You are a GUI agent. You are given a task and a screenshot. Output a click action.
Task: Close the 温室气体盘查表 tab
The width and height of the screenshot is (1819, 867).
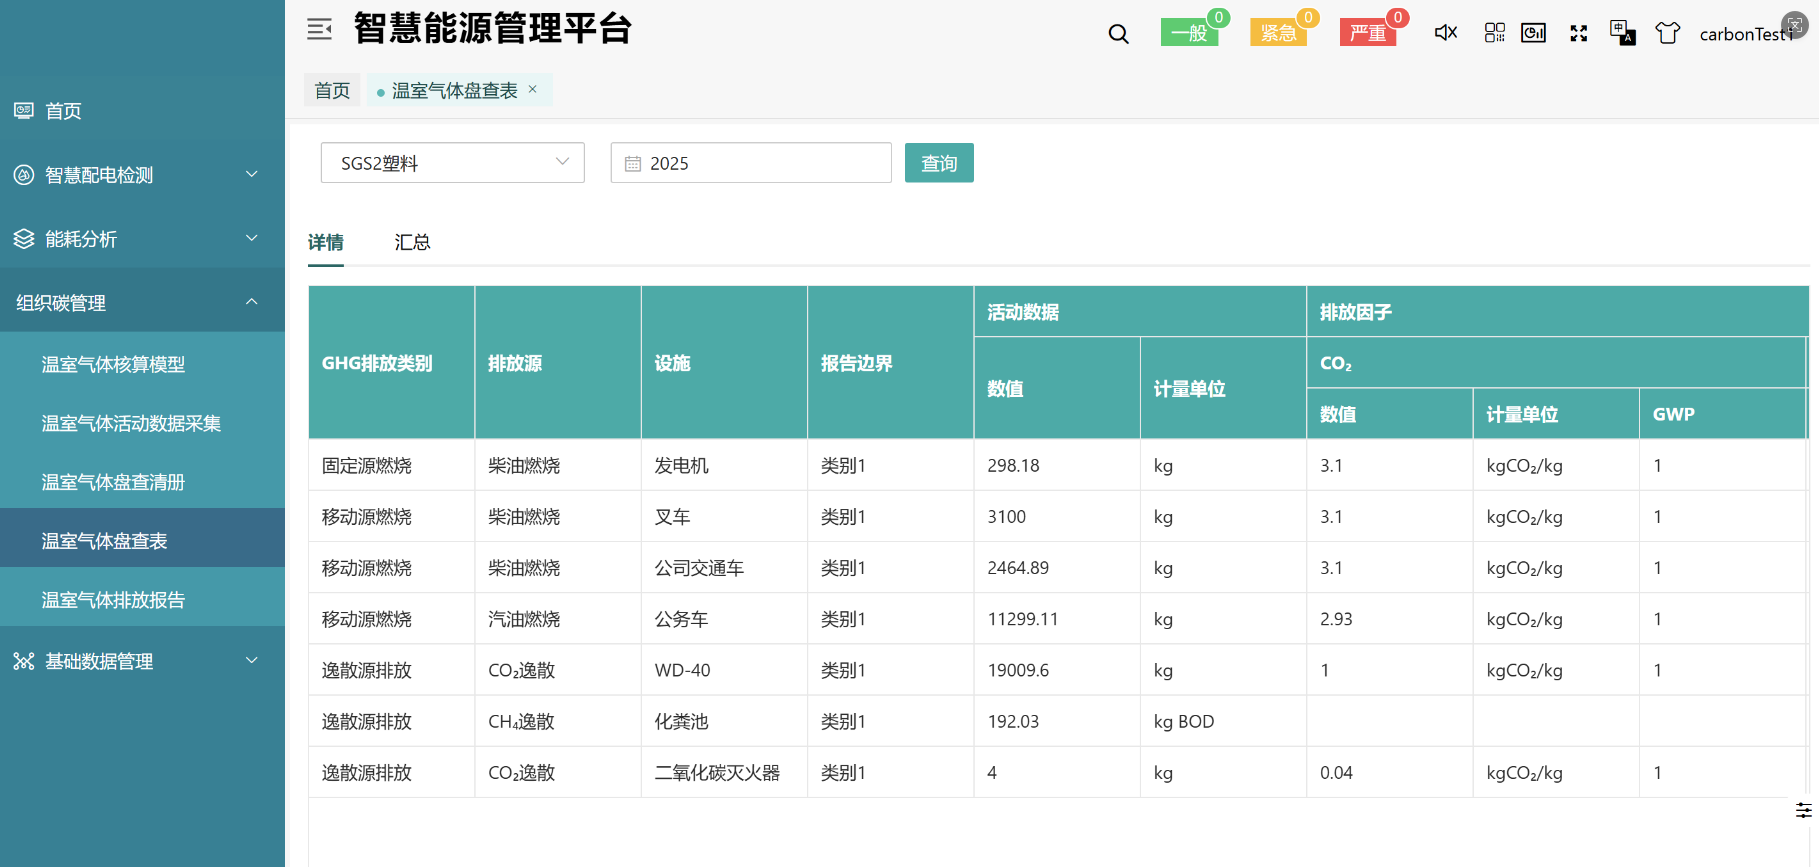click(x=533, y=89)
